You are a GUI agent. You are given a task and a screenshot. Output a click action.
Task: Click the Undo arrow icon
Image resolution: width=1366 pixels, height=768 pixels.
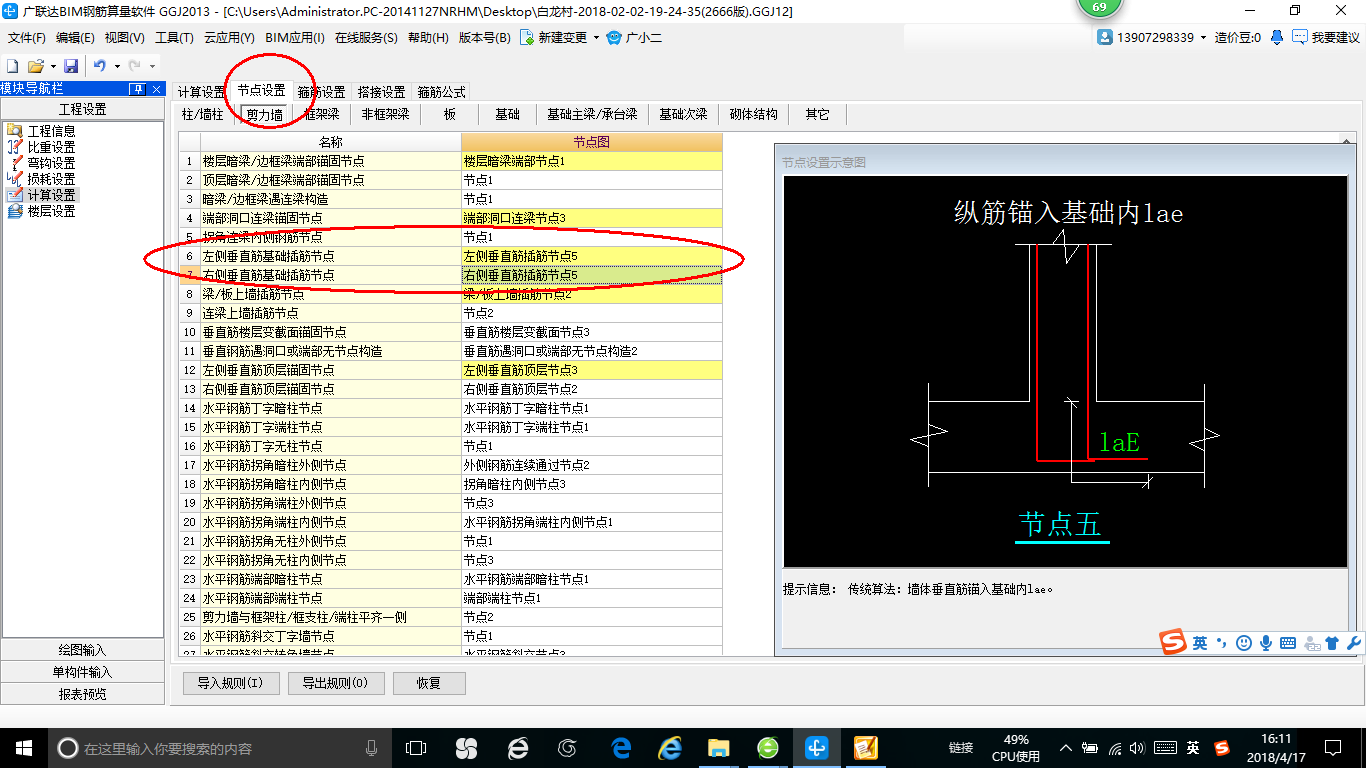click(x=100, y=65)
